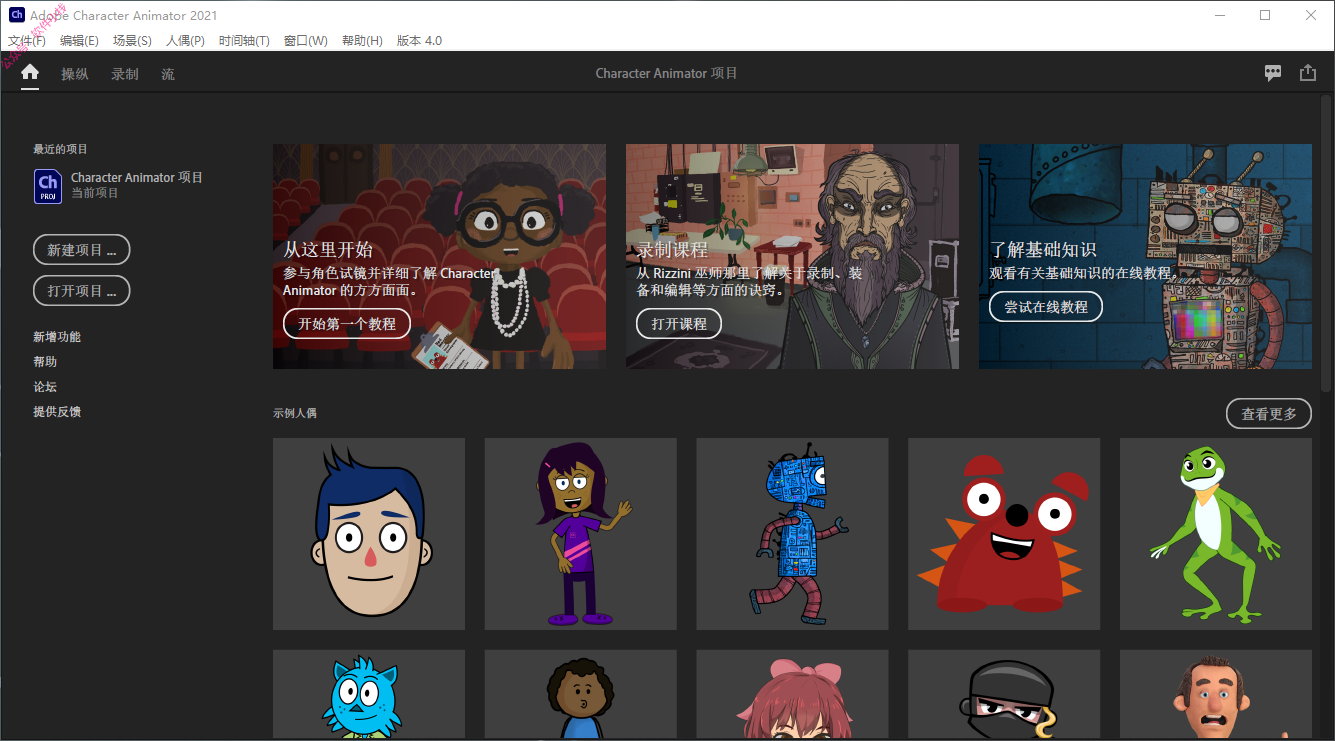Maximize the Character Animator window
This screenshot has height=741, width=1335.
[1265, 15]
